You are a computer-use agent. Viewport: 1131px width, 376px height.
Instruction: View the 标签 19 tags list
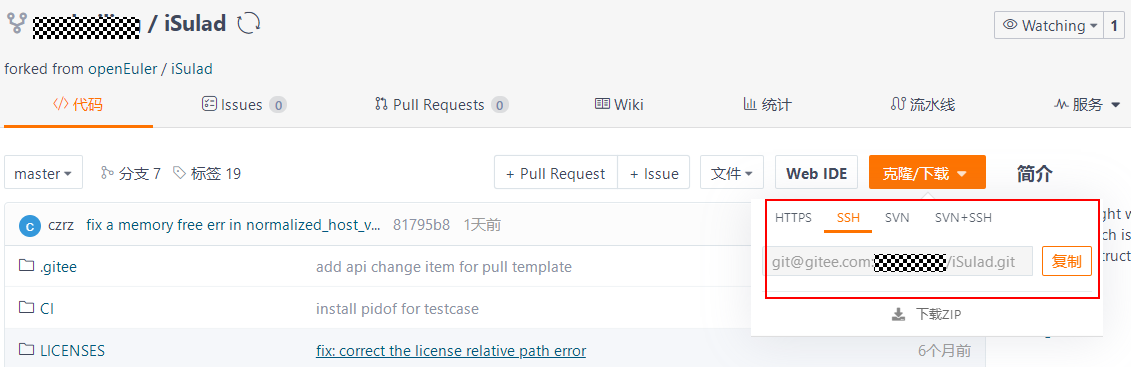click(207, 173)
